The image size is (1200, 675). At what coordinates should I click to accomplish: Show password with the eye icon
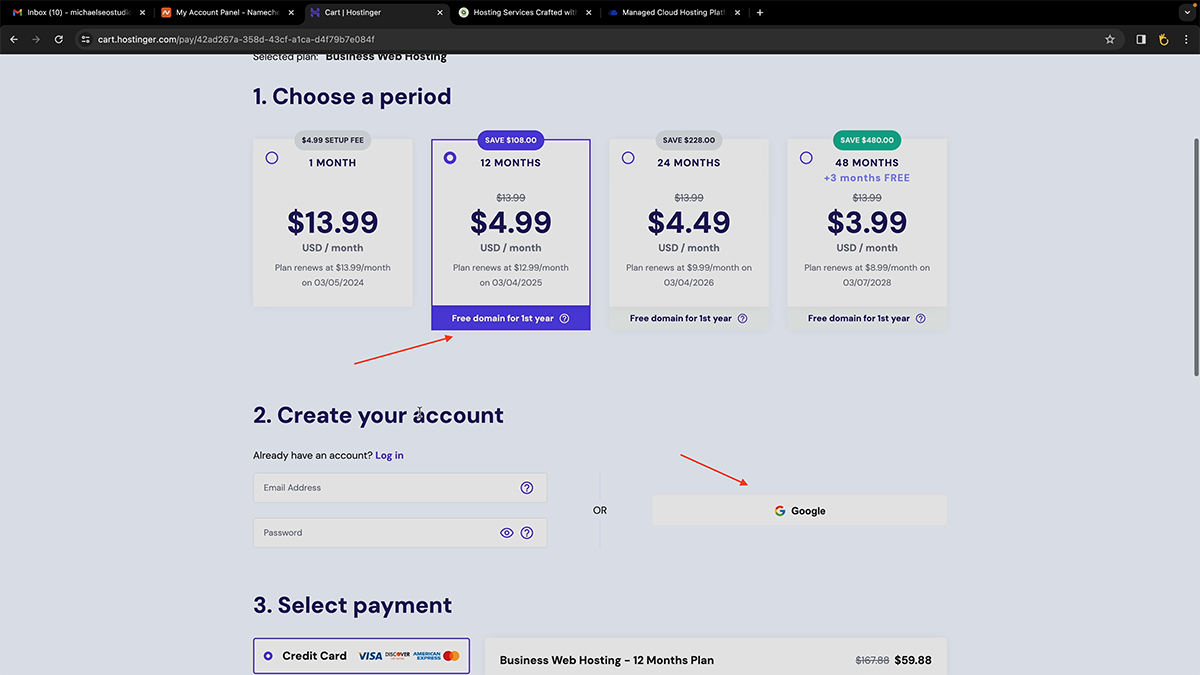click(507, 533)
